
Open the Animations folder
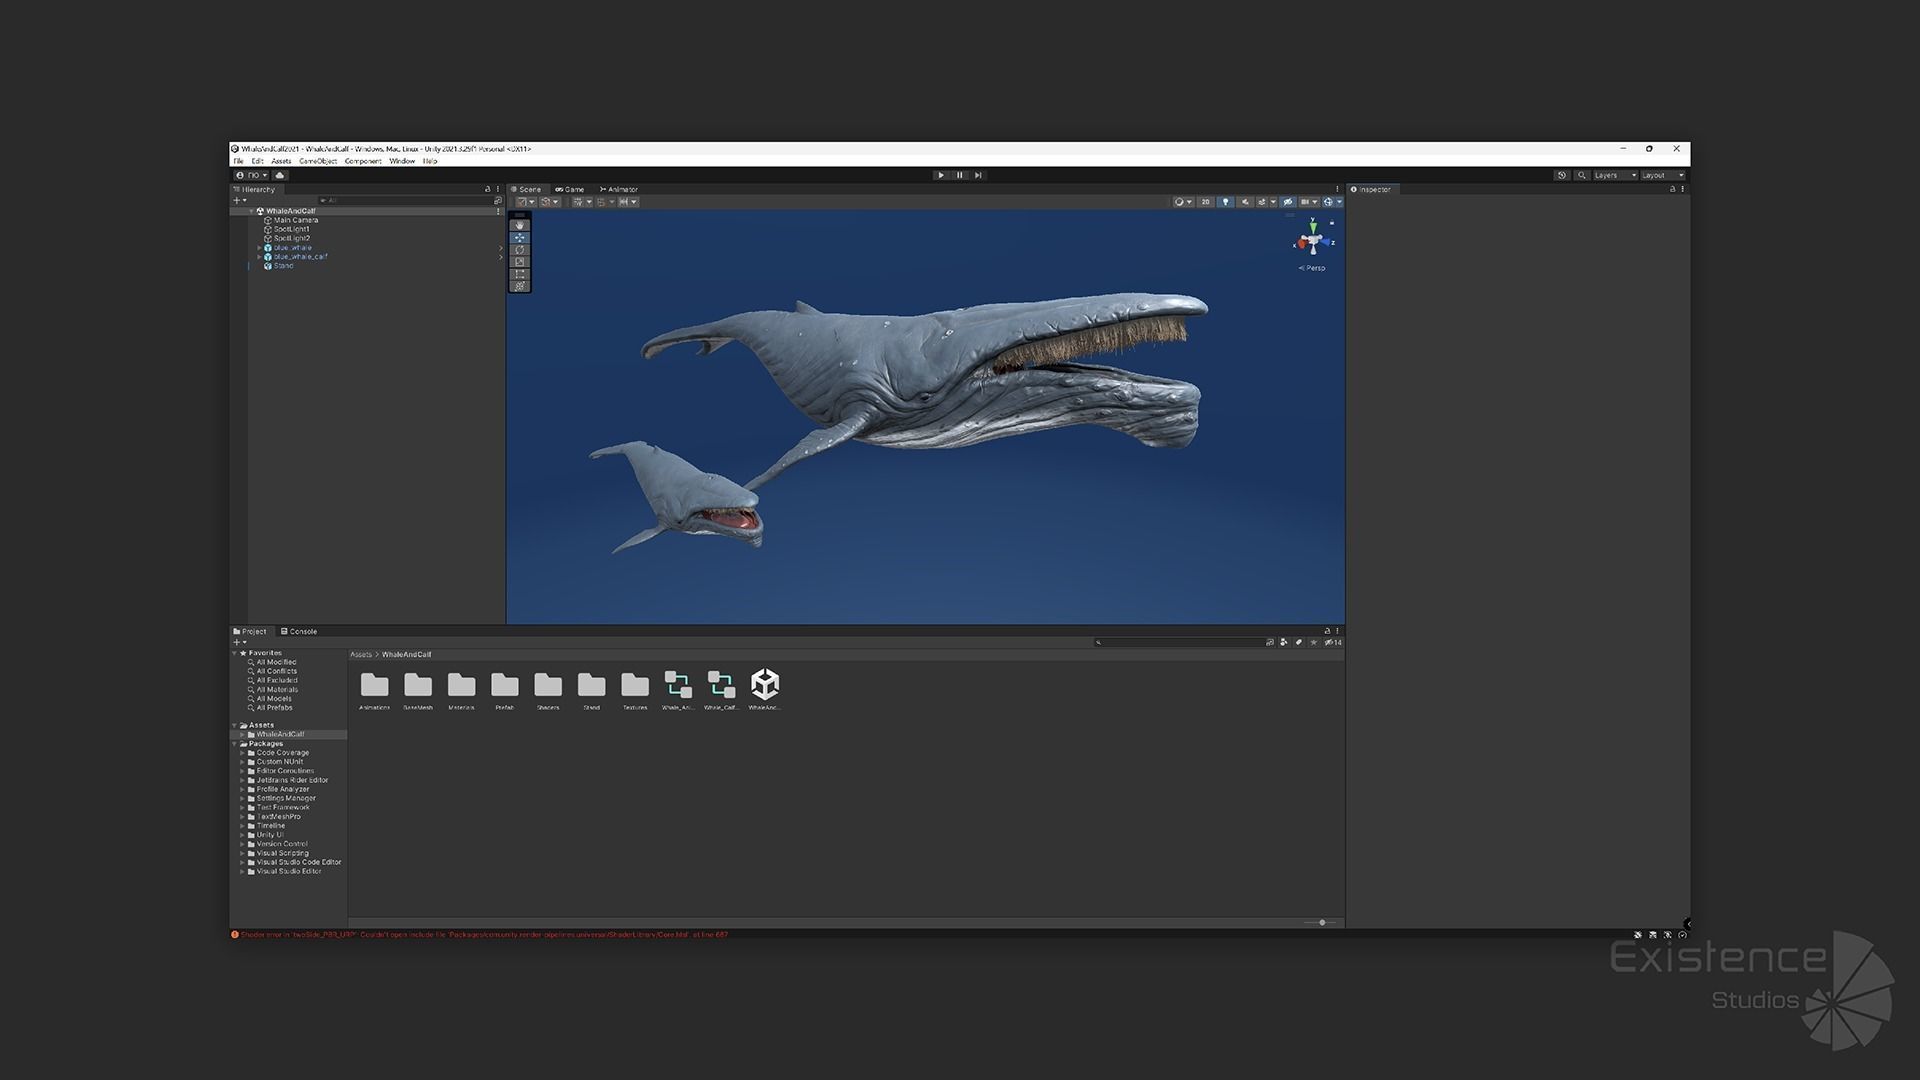pos(375,690)
